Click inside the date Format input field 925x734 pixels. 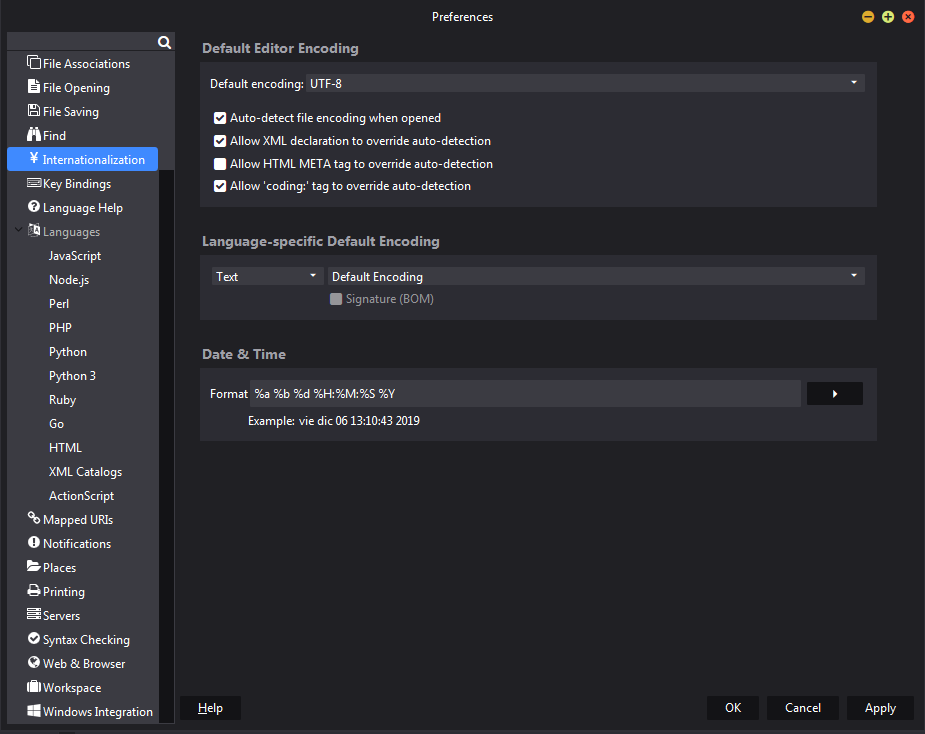(x=500, y=393)
